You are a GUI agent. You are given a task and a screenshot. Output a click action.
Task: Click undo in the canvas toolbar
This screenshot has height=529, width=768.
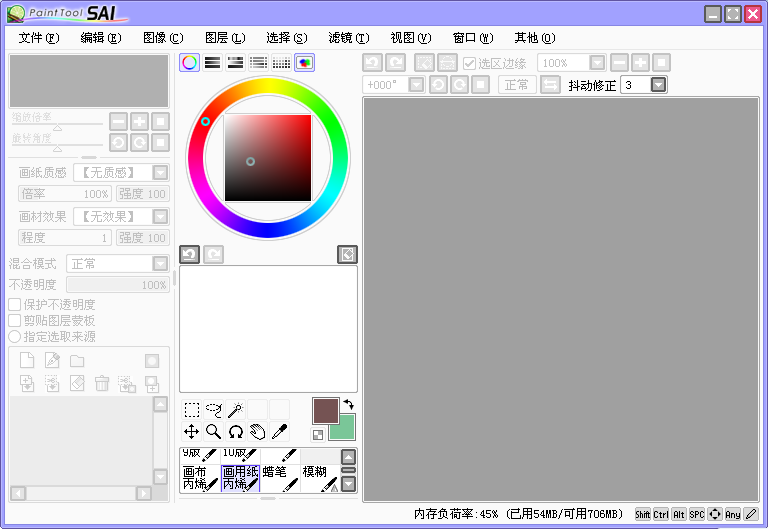coord(372,63)
